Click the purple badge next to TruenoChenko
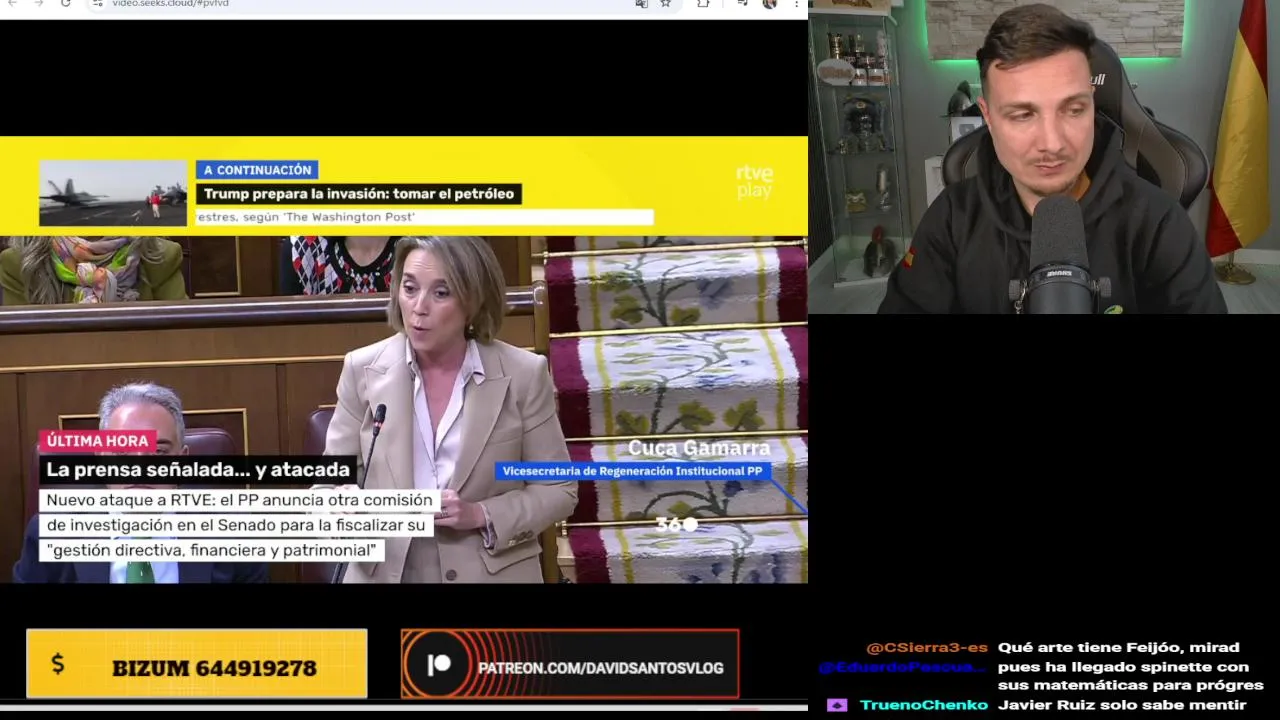 [x=837, y=705]
